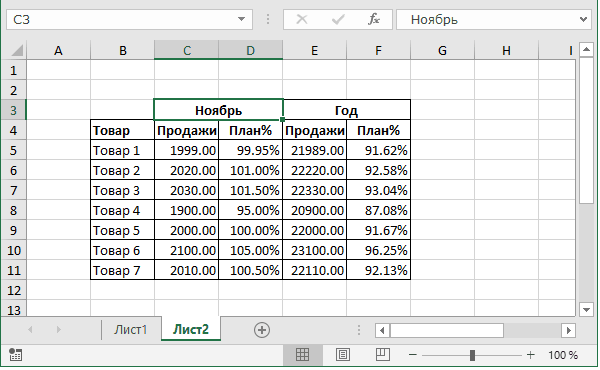Select cell with value 1999.00

[x=186, y=150]
